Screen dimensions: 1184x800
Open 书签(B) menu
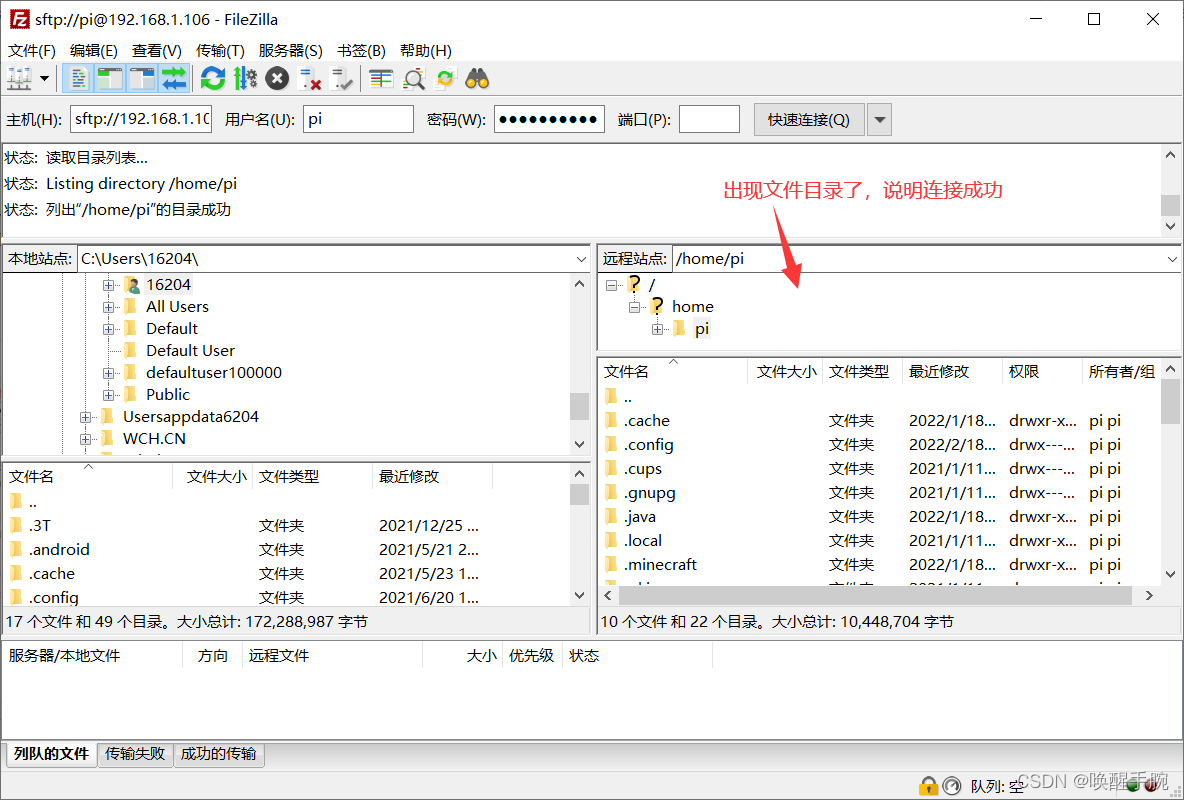[x=361, y=51]
